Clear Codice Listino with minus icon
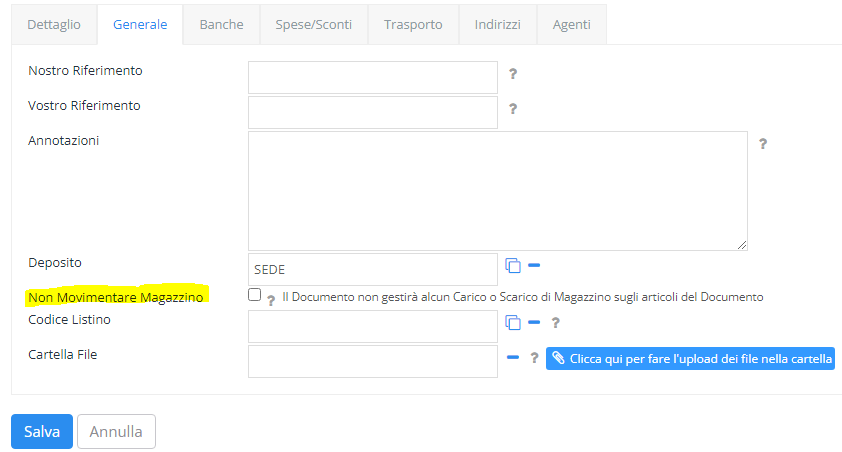 point(534,322)
